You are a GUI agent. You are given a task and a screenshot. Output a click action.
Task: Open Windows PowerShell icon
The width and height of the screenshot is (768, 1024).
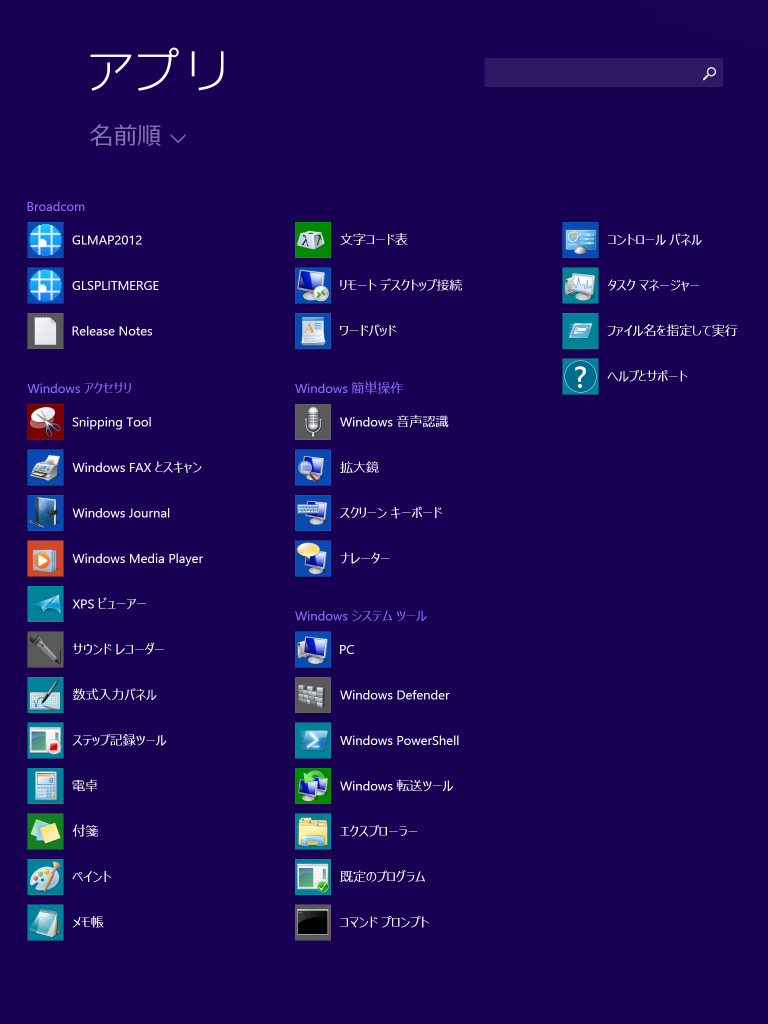pos(313,740)
